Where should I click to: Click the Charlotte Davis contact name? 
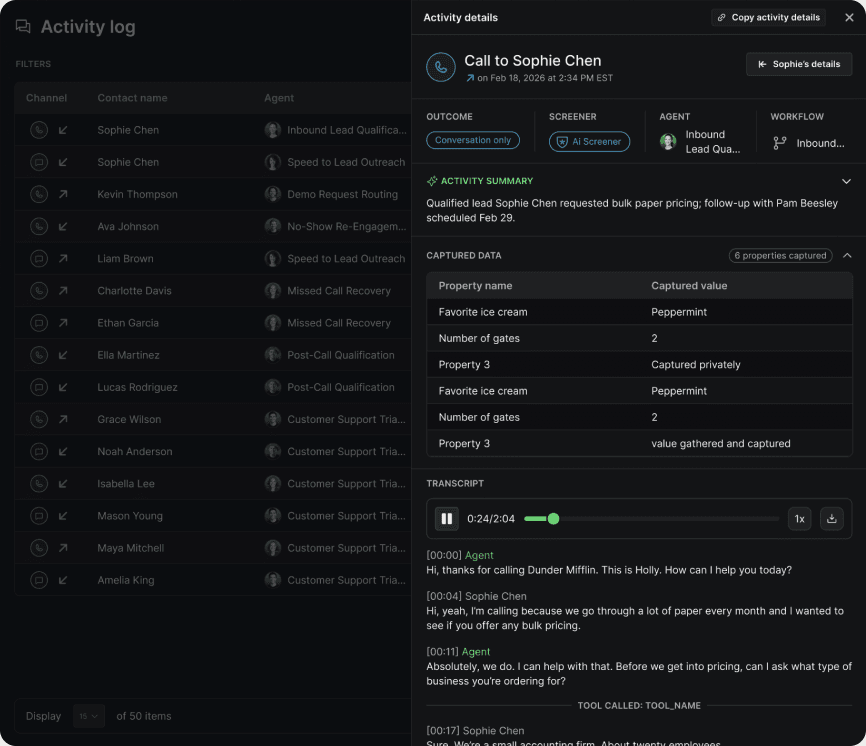[134, 290]
